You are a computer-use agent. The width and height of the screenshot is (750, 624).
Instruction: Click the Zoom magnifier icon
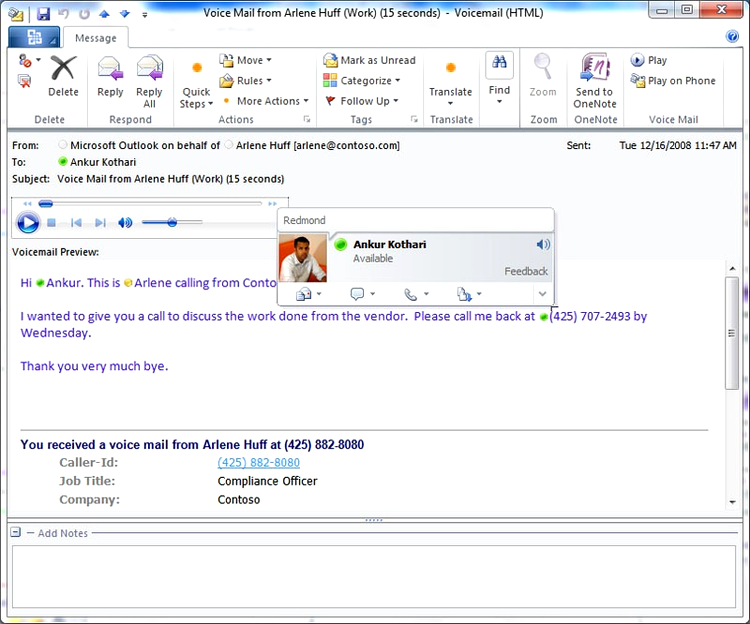(542, 66)
